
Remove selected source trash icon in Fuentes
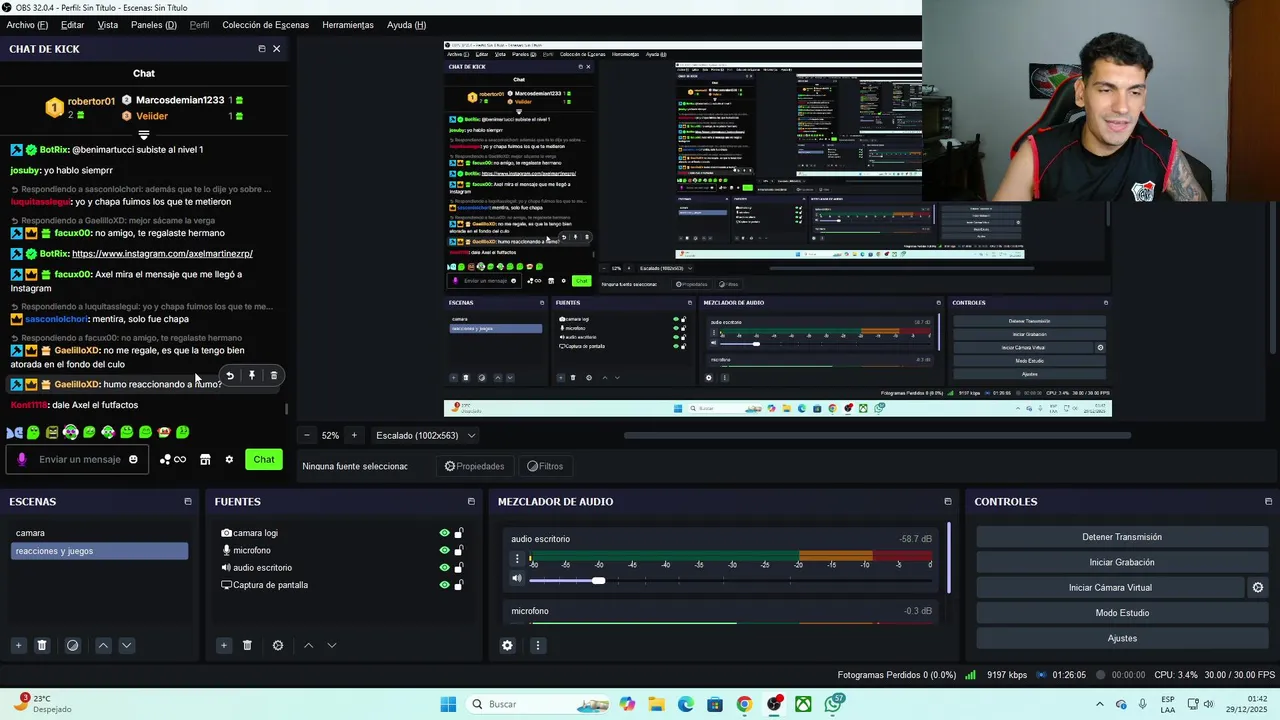(x=247, y=646)
